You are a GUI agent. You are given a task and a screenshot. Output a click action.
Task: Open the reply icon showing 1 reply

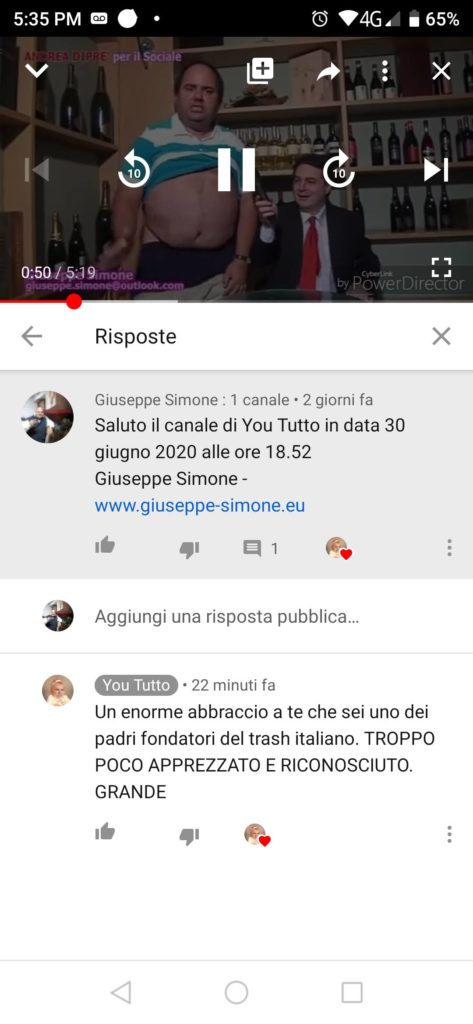tap(260, 549)
